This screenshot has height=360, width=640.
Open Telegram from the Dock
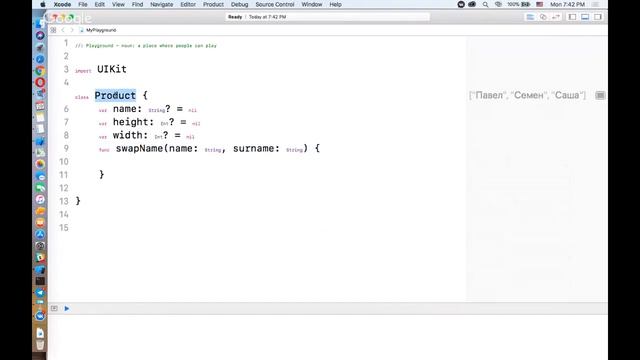pyautogui.click(x=40, y=293)
